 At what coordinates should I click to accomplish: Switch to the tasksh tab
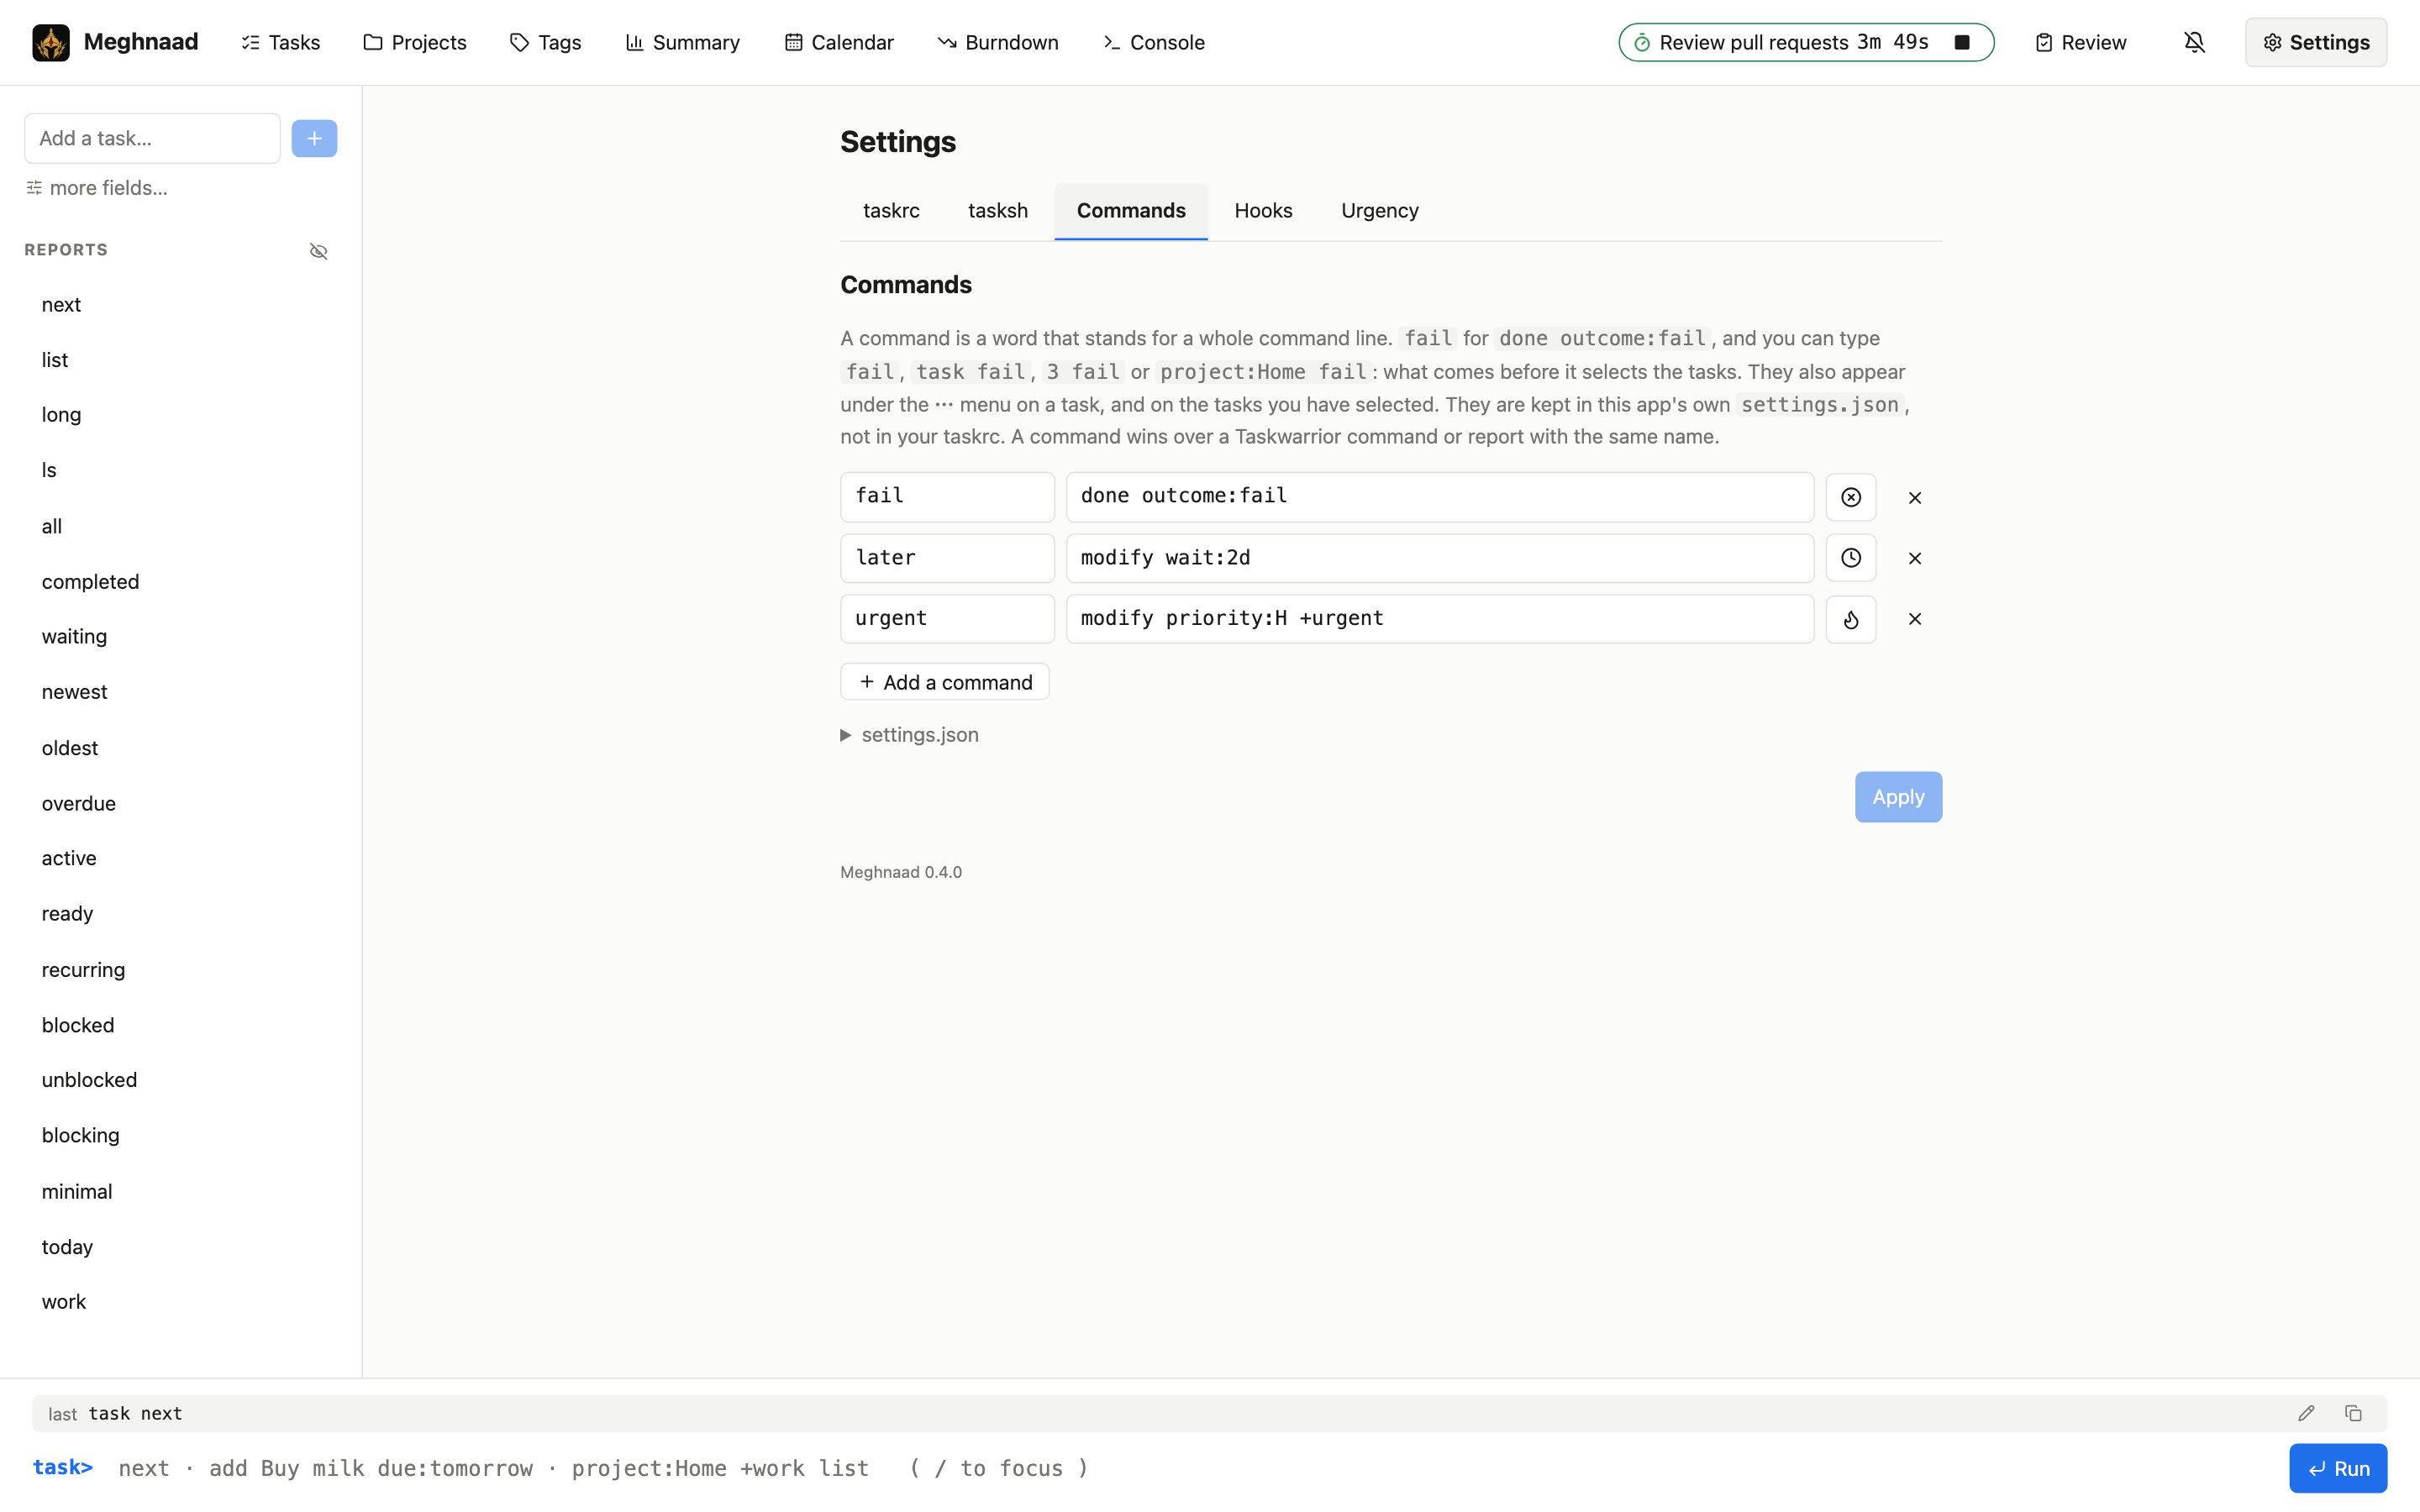point(997,211)
